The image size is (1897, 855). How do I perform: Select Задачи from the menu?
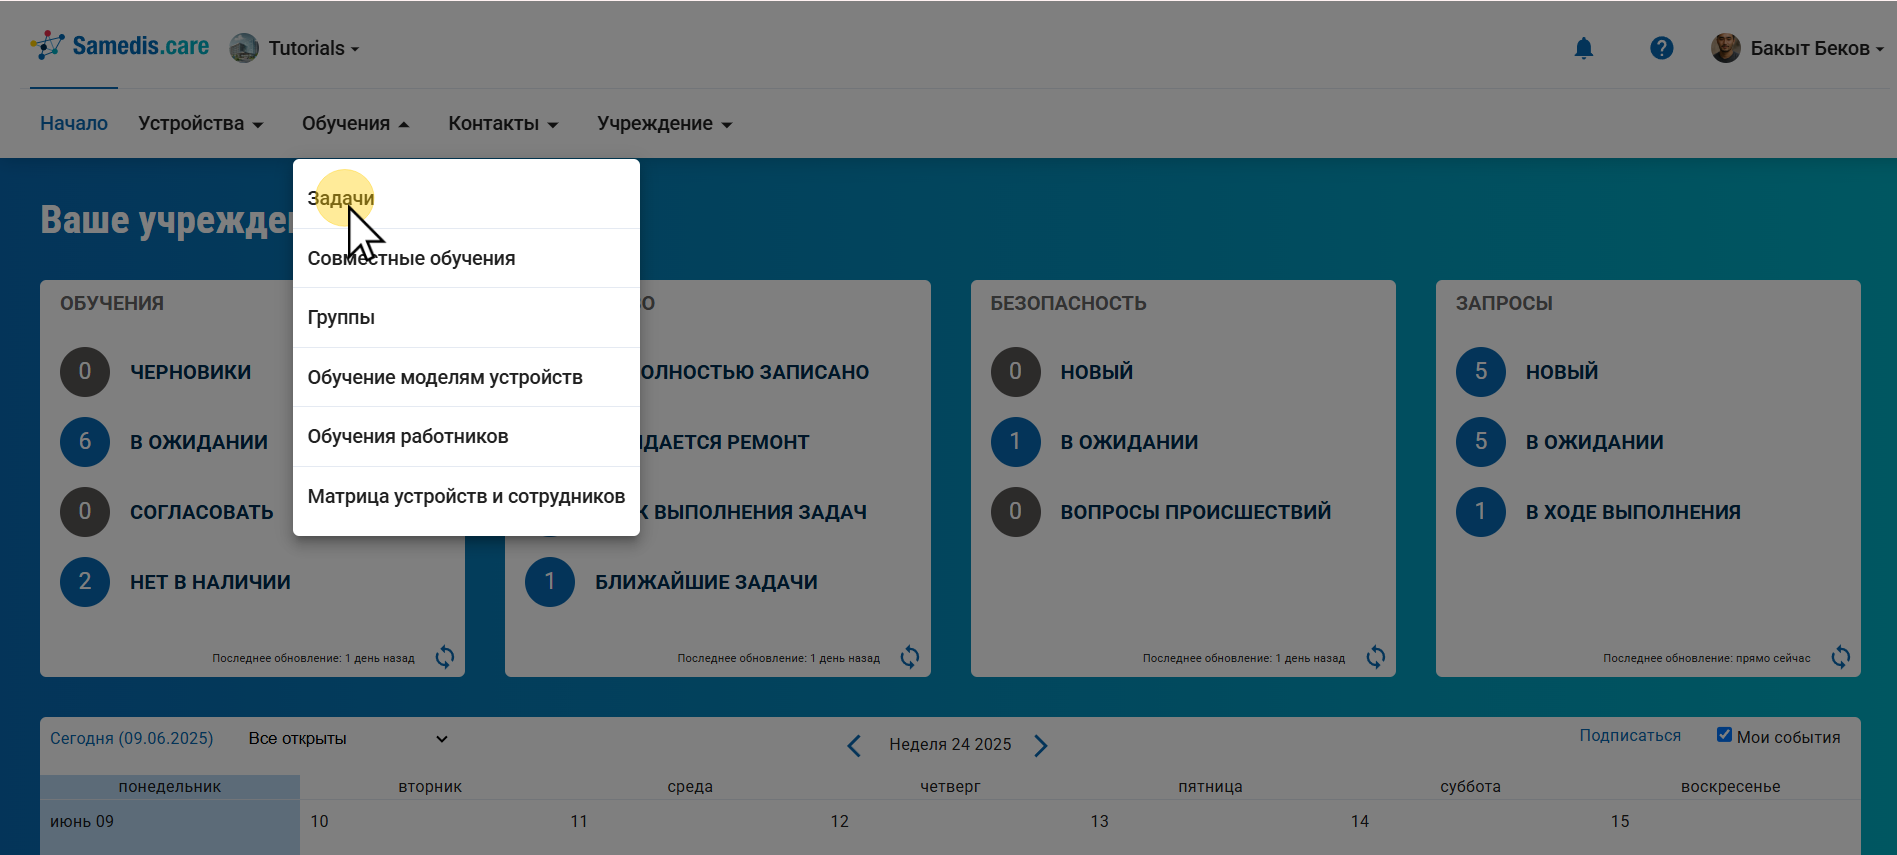click(341, 198)
